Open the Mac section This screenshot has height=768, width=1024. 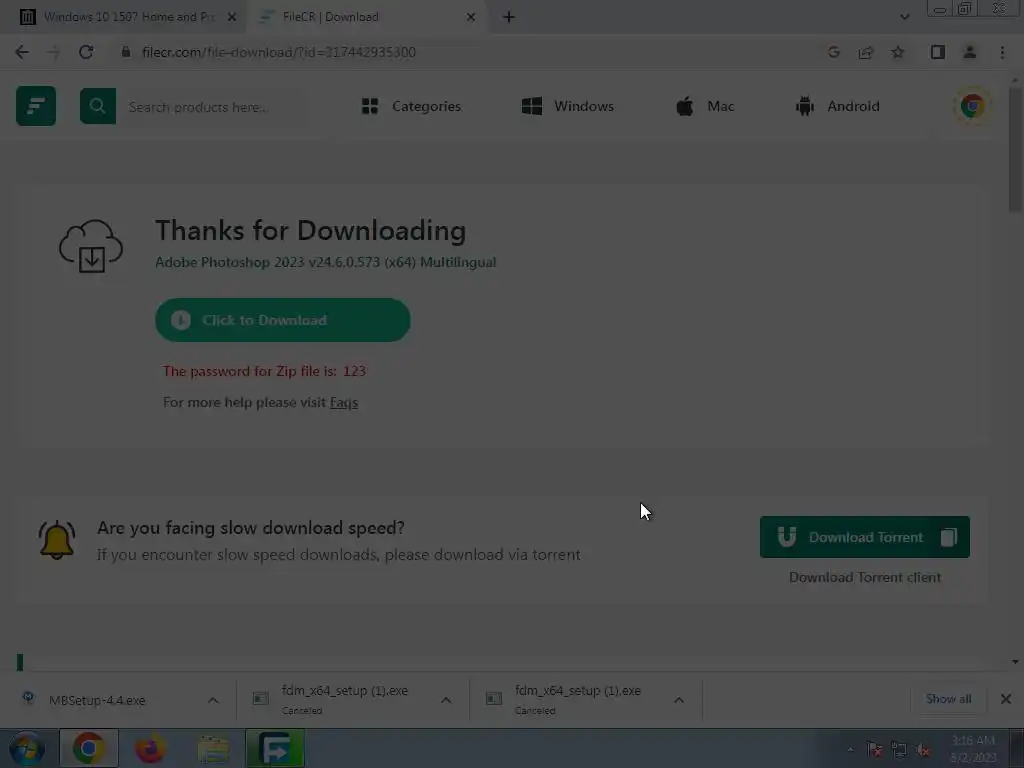click(x=705, y=106)
